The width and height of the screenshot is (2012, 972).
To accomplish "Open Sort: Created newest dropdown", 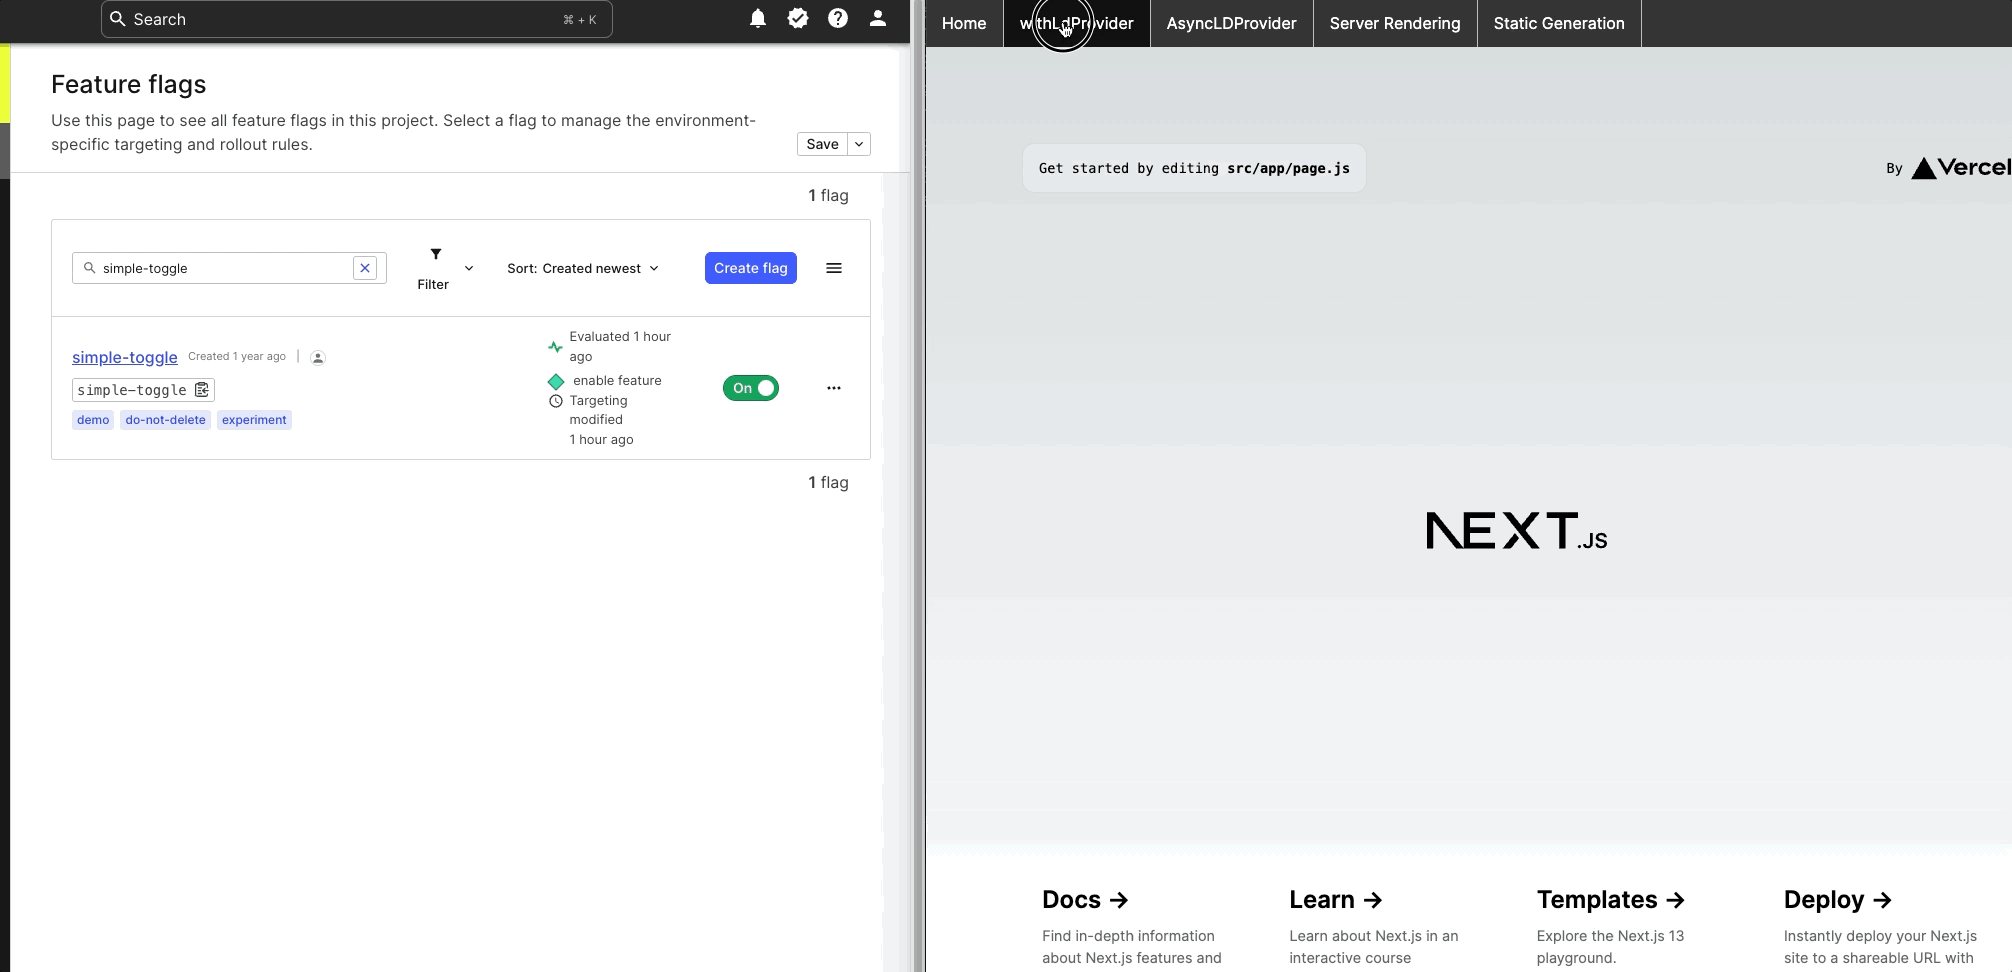I will 583,268.
